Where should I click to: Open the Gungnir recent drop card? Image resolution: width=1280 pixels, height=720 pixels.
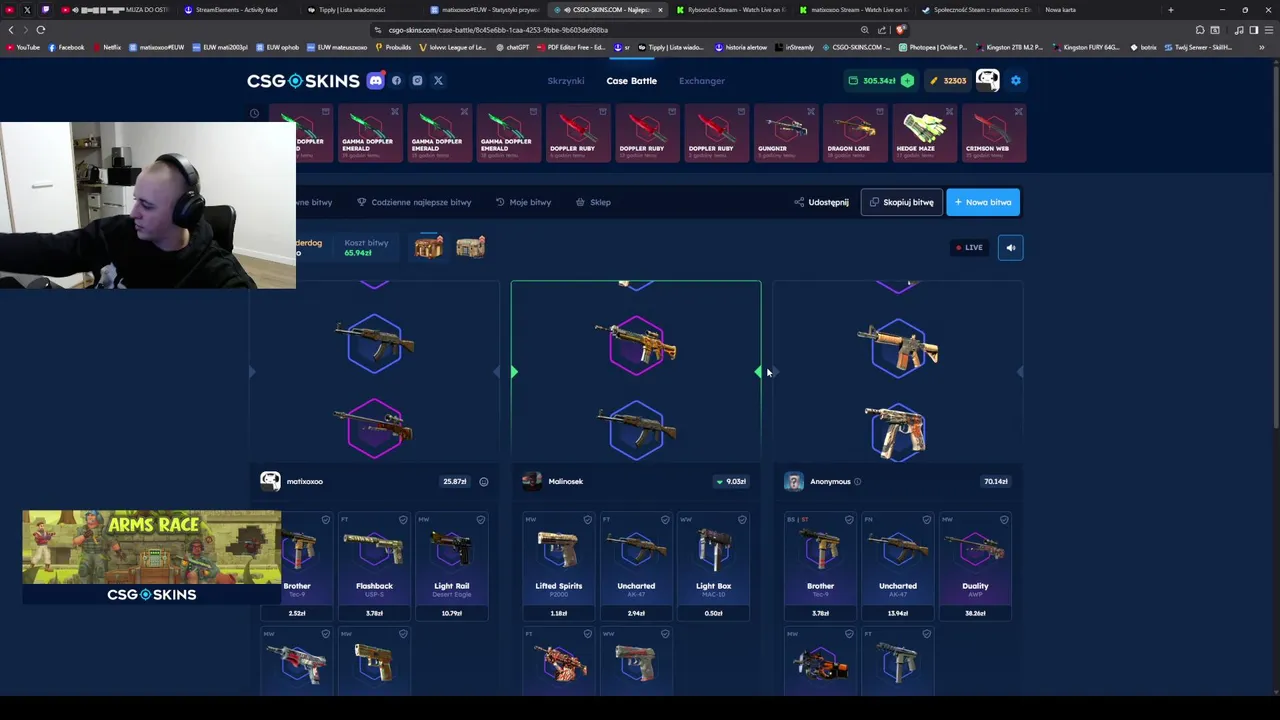pyautogui.click(x=785, y=133)
